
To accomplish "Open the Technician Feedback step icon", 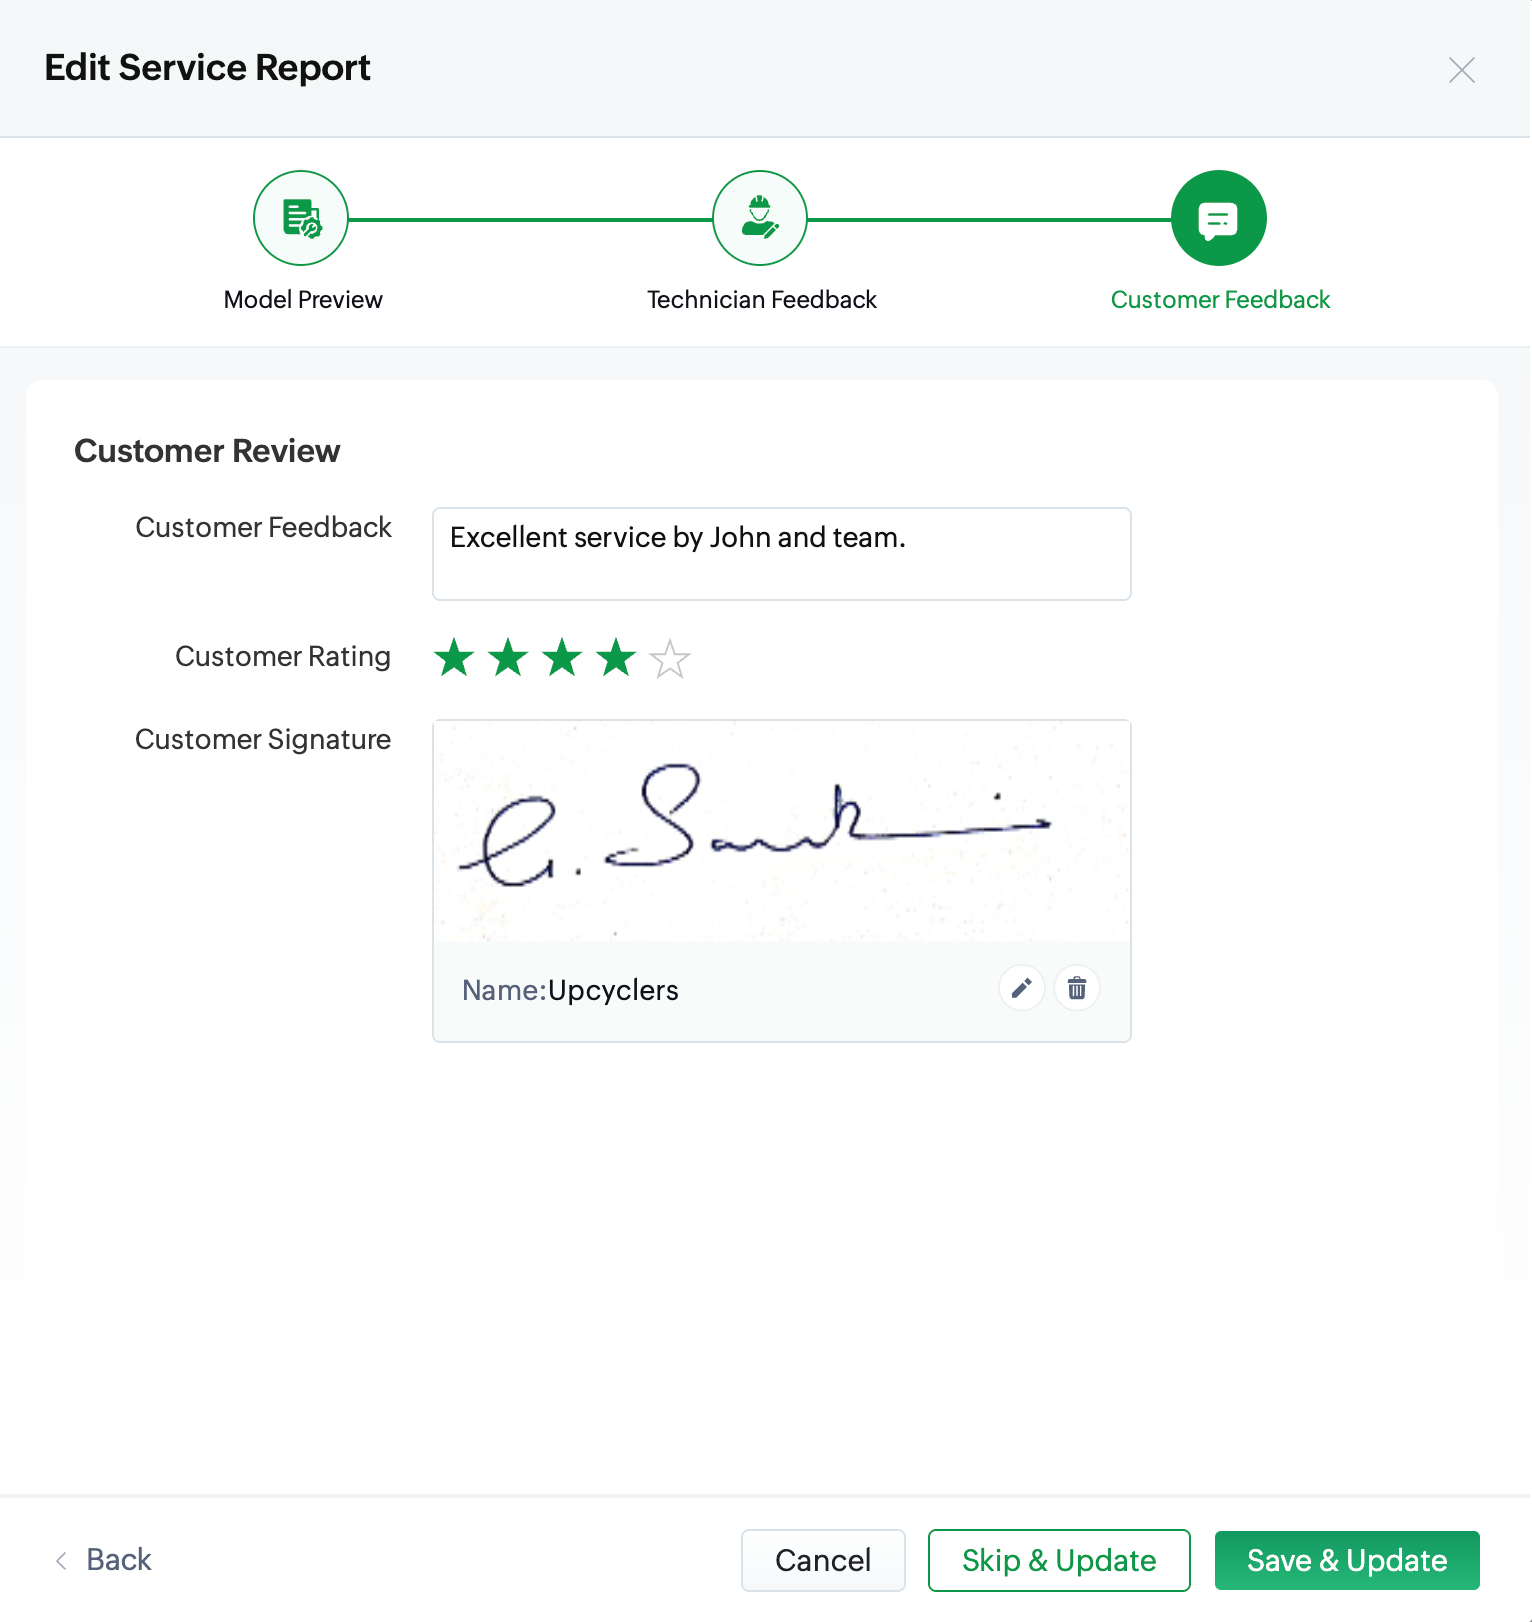I will (760, 218).
